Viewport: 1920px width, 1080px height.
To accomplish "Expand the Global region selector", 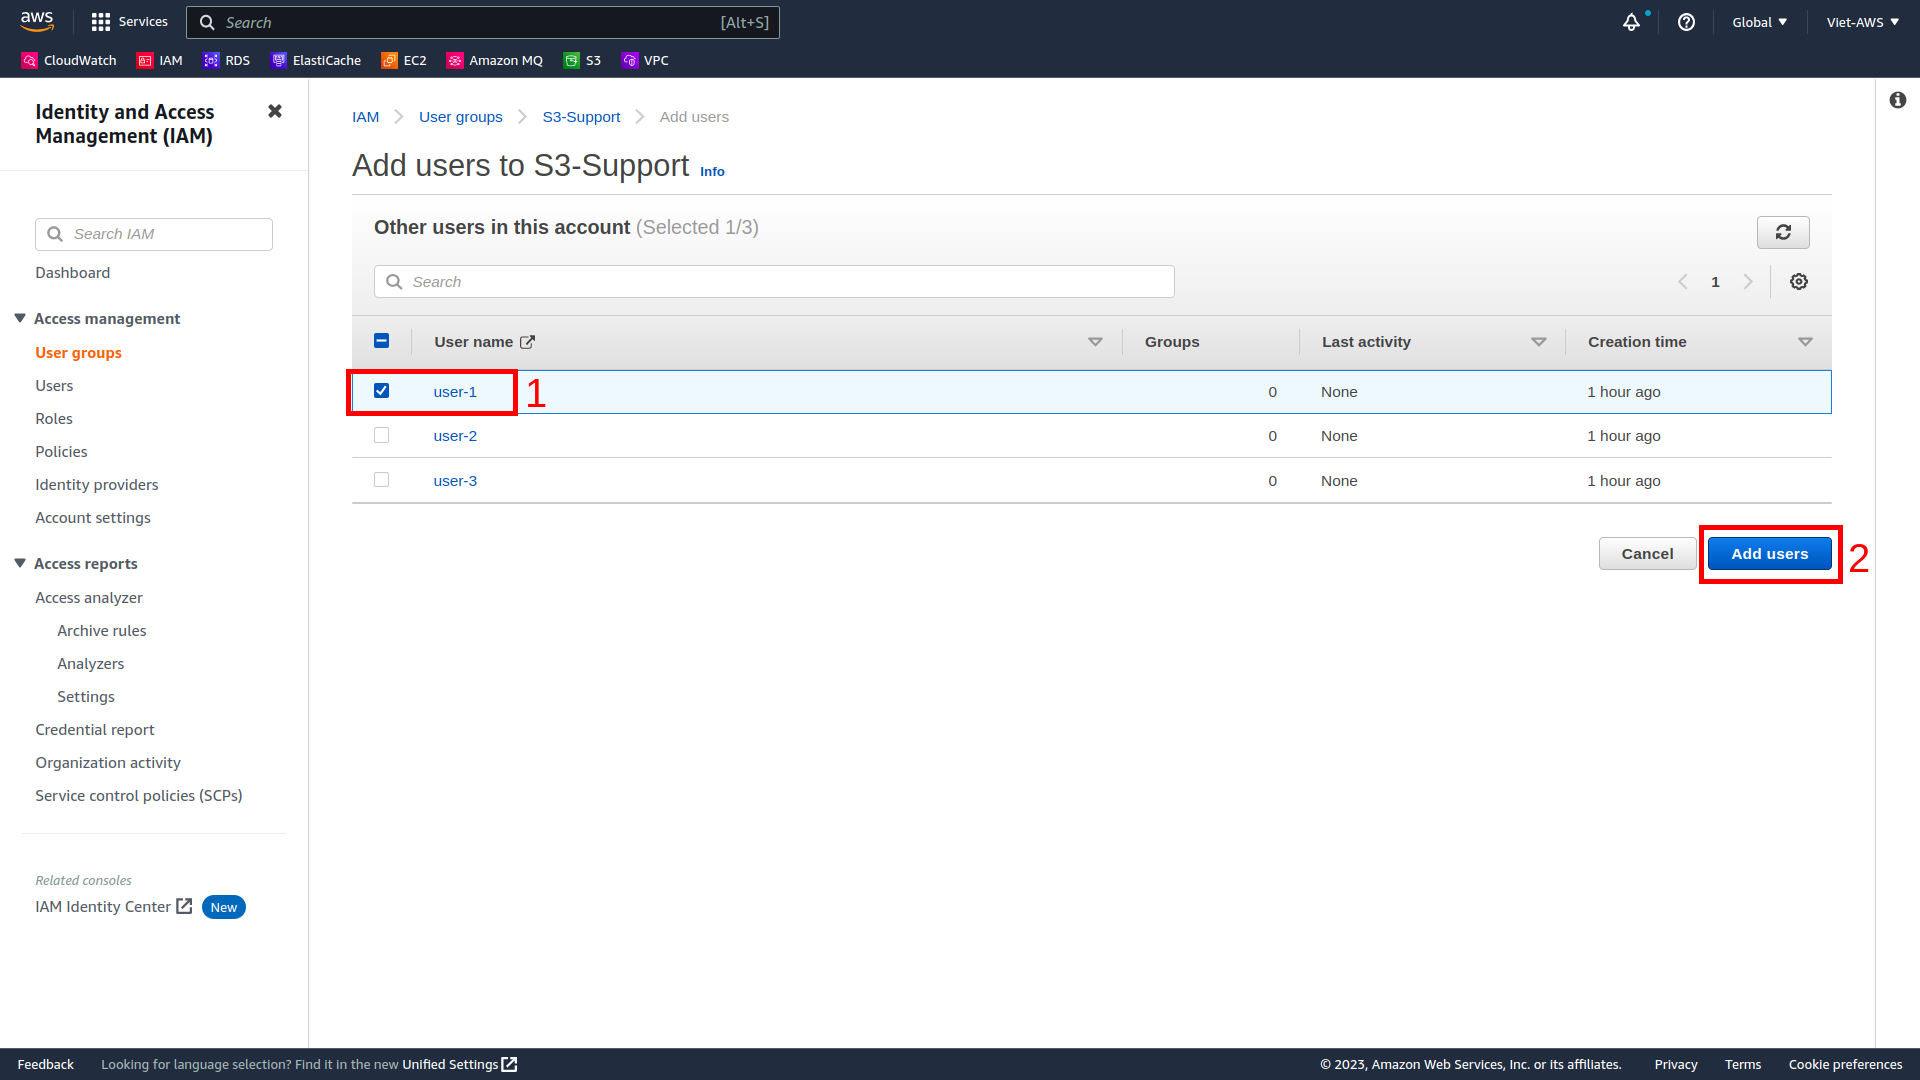I will point(1759,21).
